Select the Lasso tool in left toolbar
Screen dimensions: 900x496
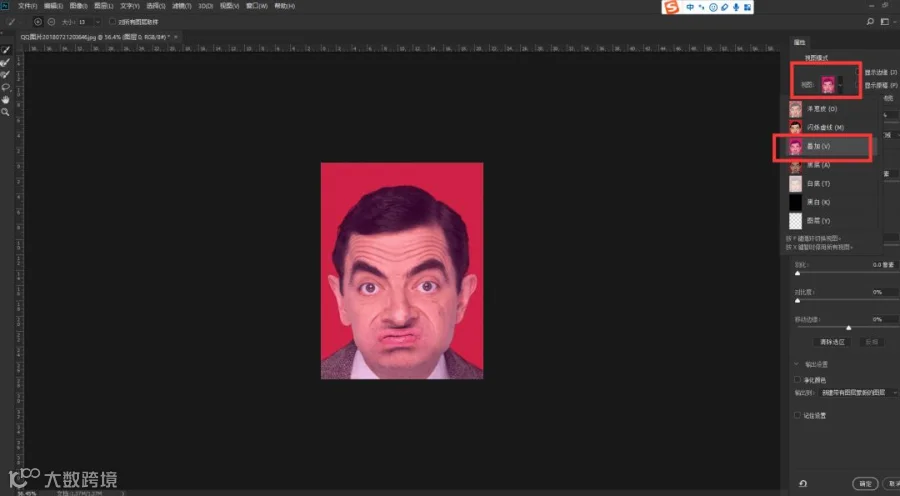point(6,87)
